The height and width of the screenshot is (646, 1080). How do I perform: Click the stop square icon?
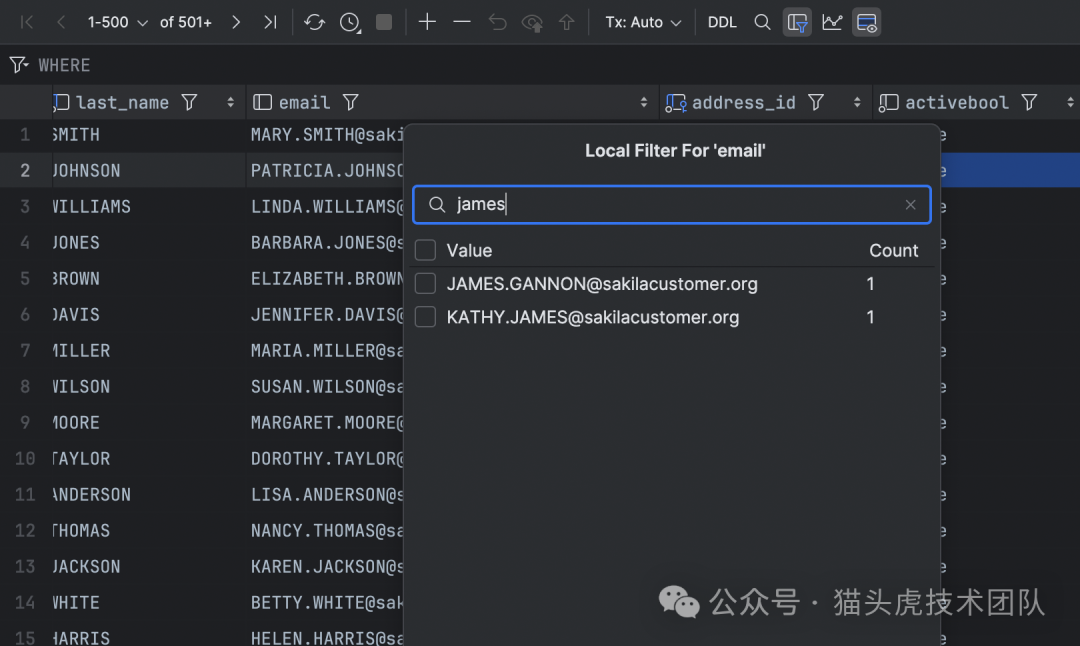point(384,22)
